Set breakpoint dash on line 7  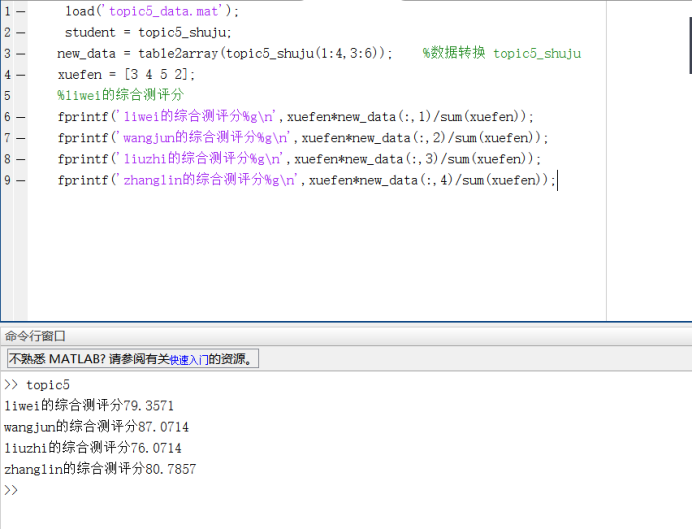[21, 138]
